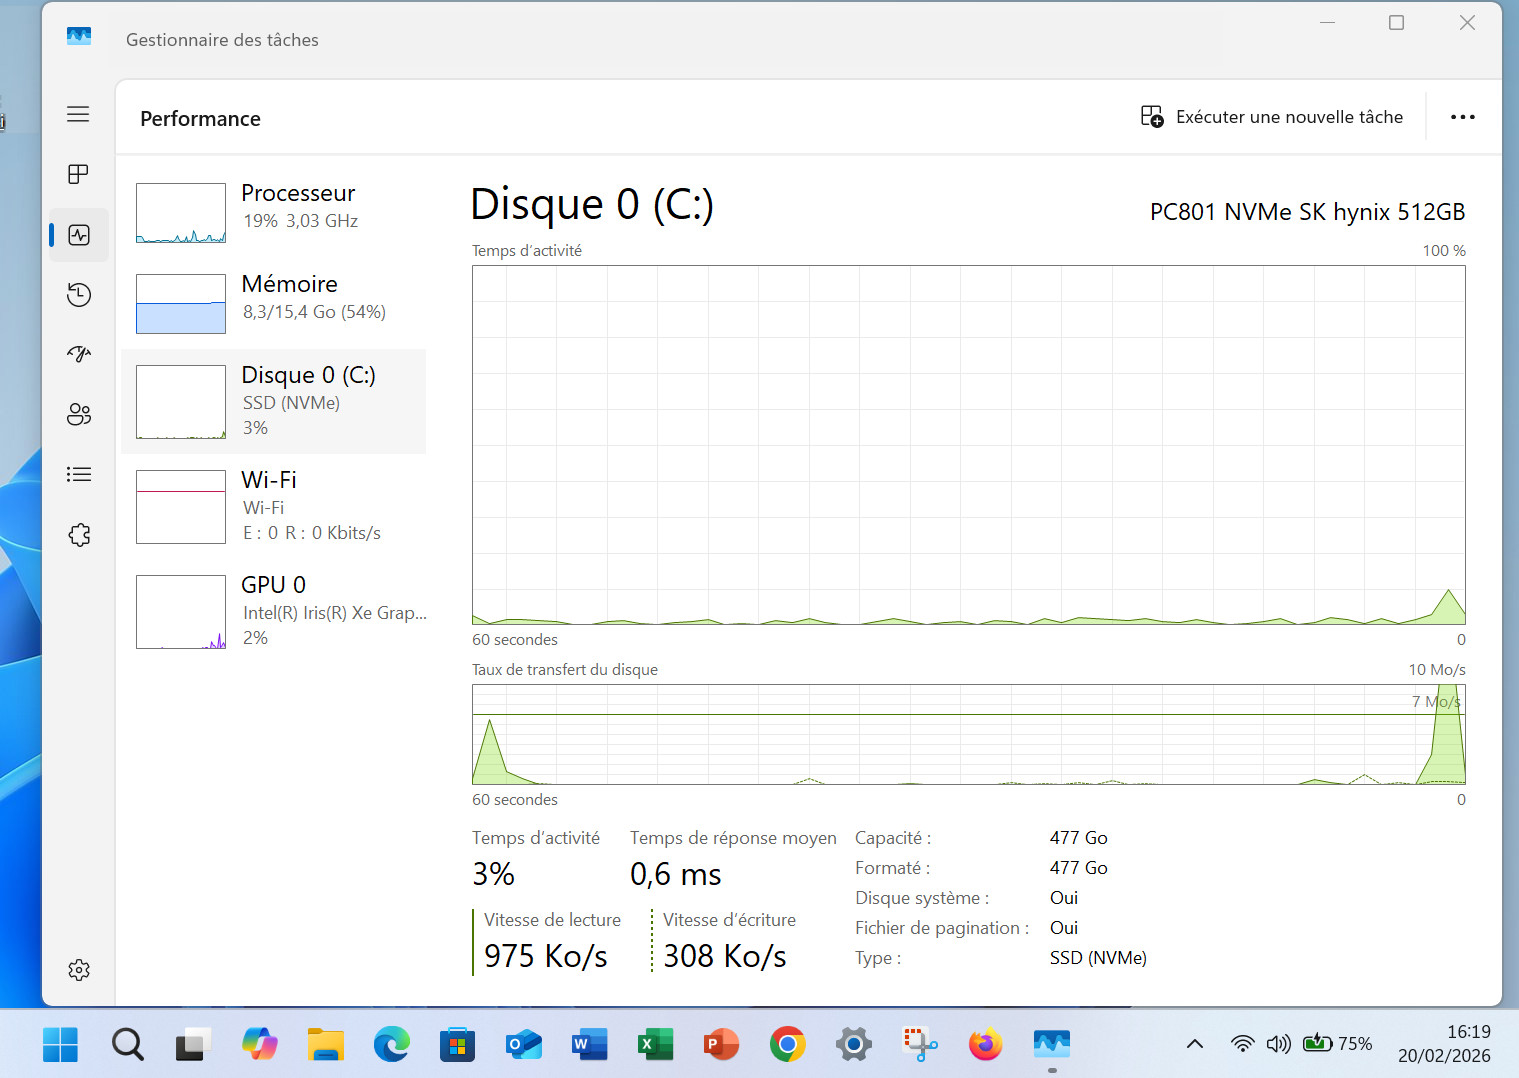Go to the Processes page icon
The height and width of the screenshot is (1078, 1519).
78,174
